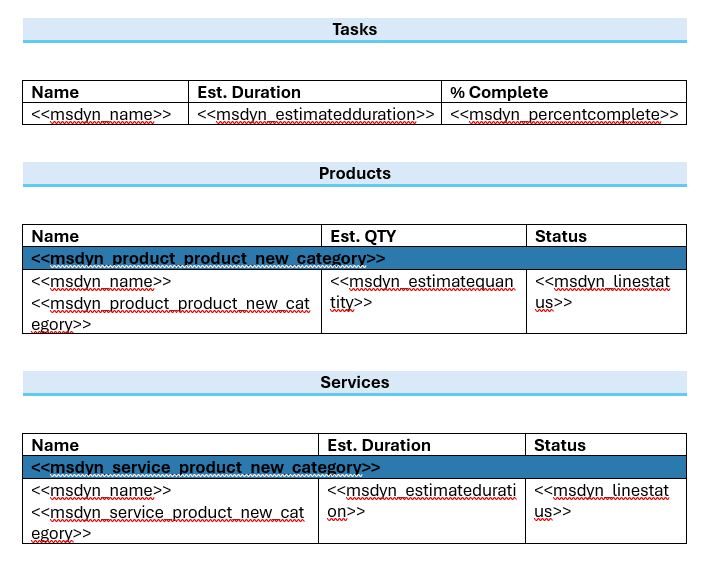Click the msdyn_estimatedduration placeholder in Tasks table
This screenshot has height=564, width=711.
coord(316,114)
